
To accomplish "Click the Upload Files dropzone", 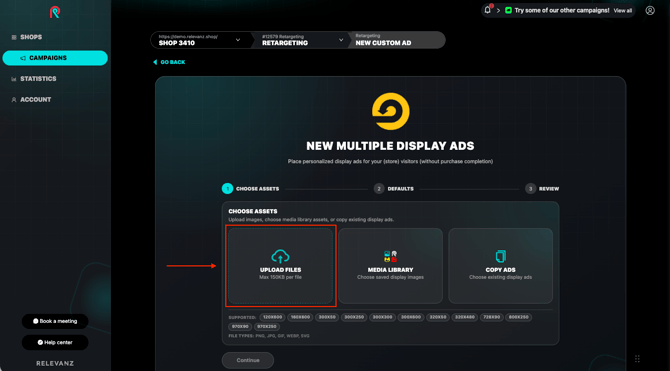I will click(x=280, y=265).
